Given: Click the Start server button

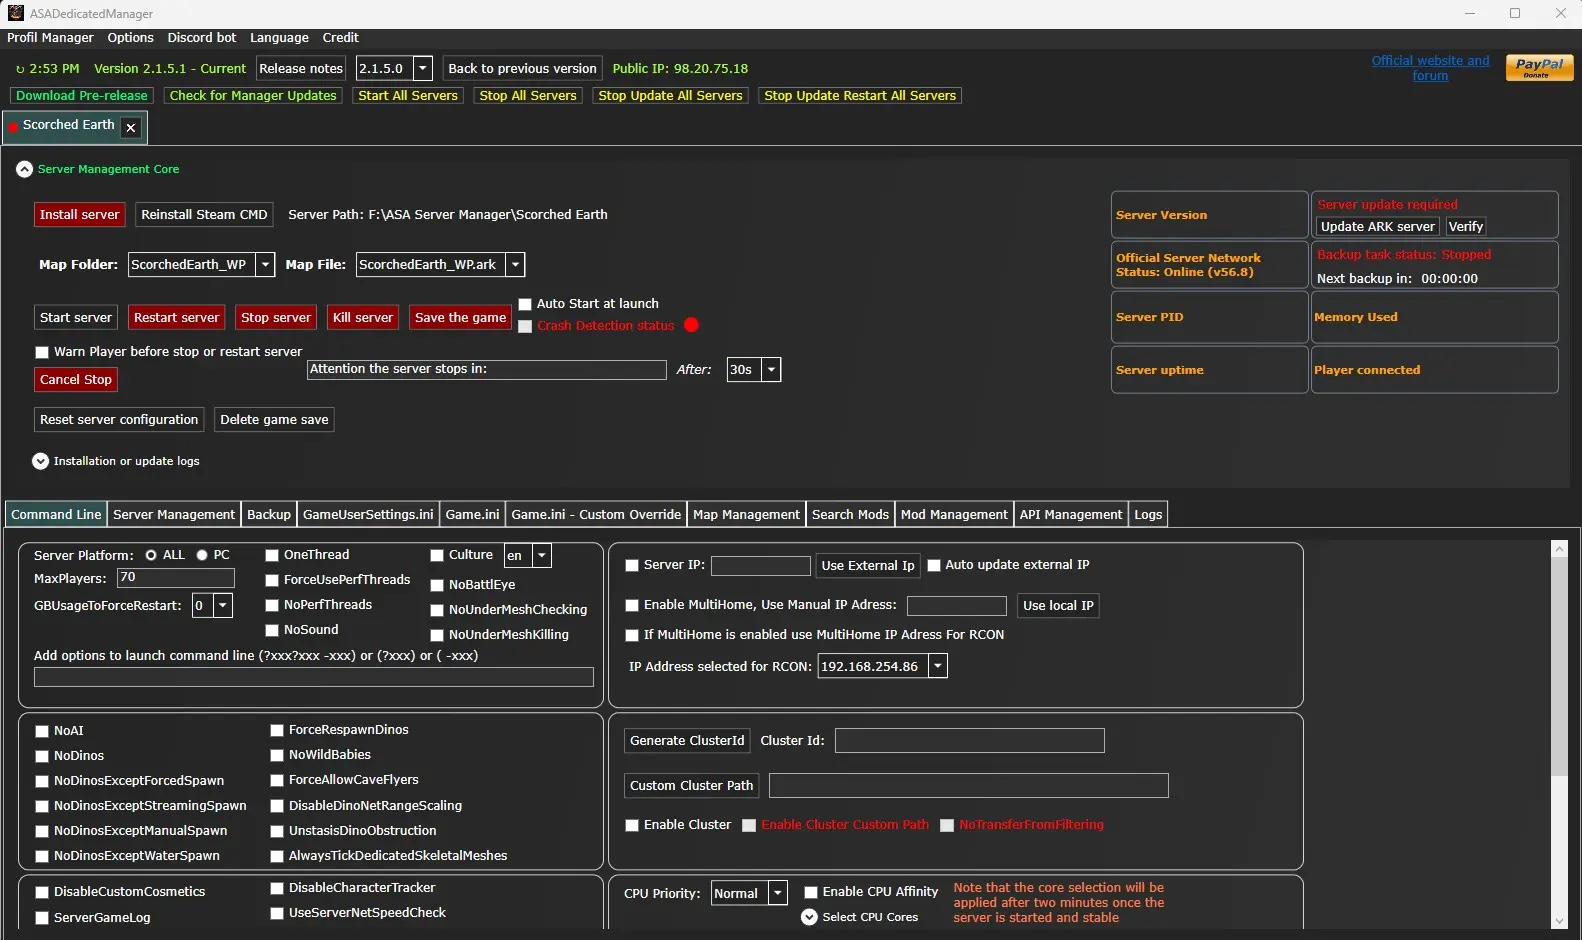Looking at the screenshot, I should tap(76, 318).
